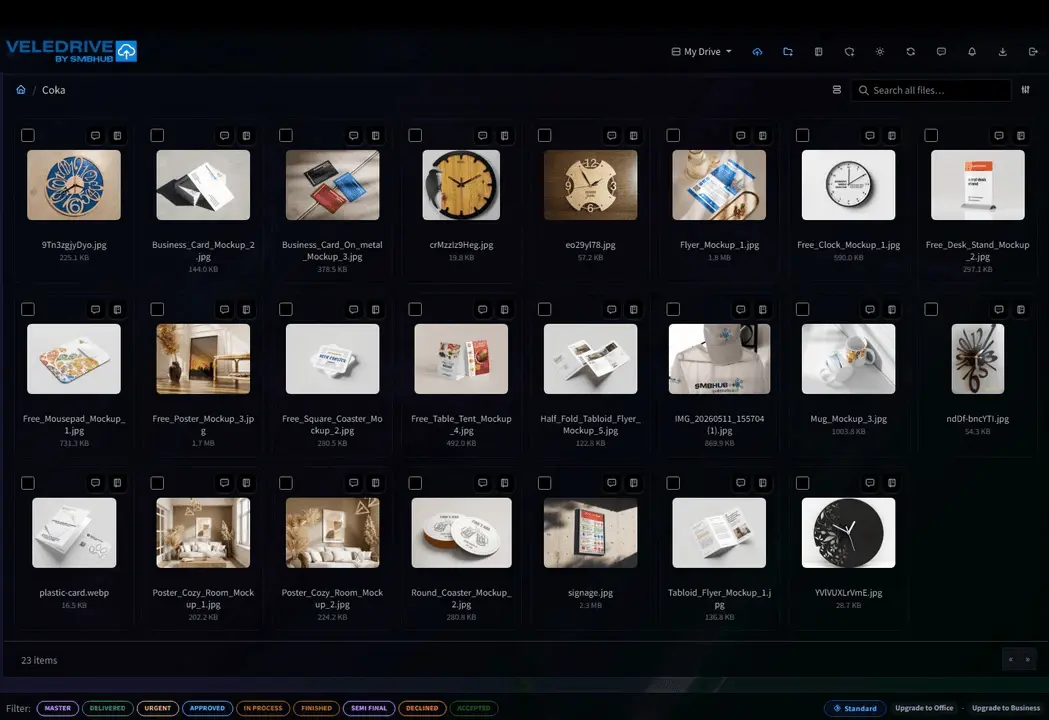The height and width of the screenshot is (720, 1049).
Task: Check the IMG_20260511_155704 (1).jpg box
Action: [674, 309]
